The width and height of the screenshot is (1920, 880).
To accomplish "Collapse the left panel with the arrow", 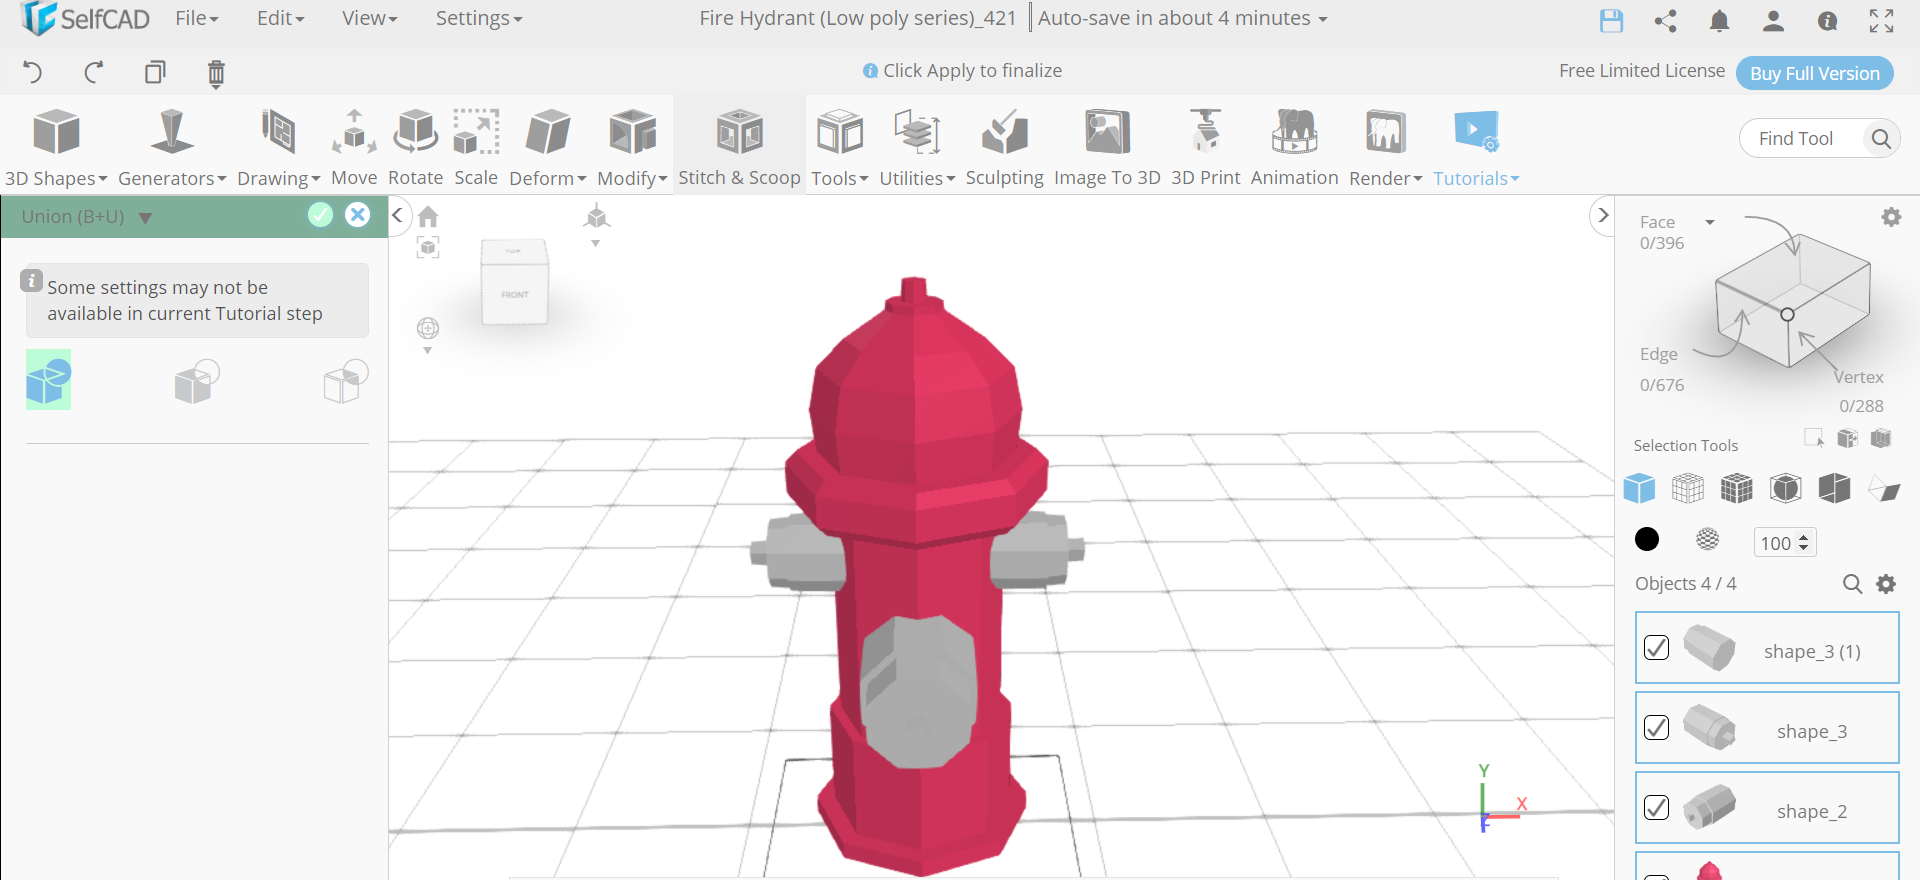I will click(398, 215).
